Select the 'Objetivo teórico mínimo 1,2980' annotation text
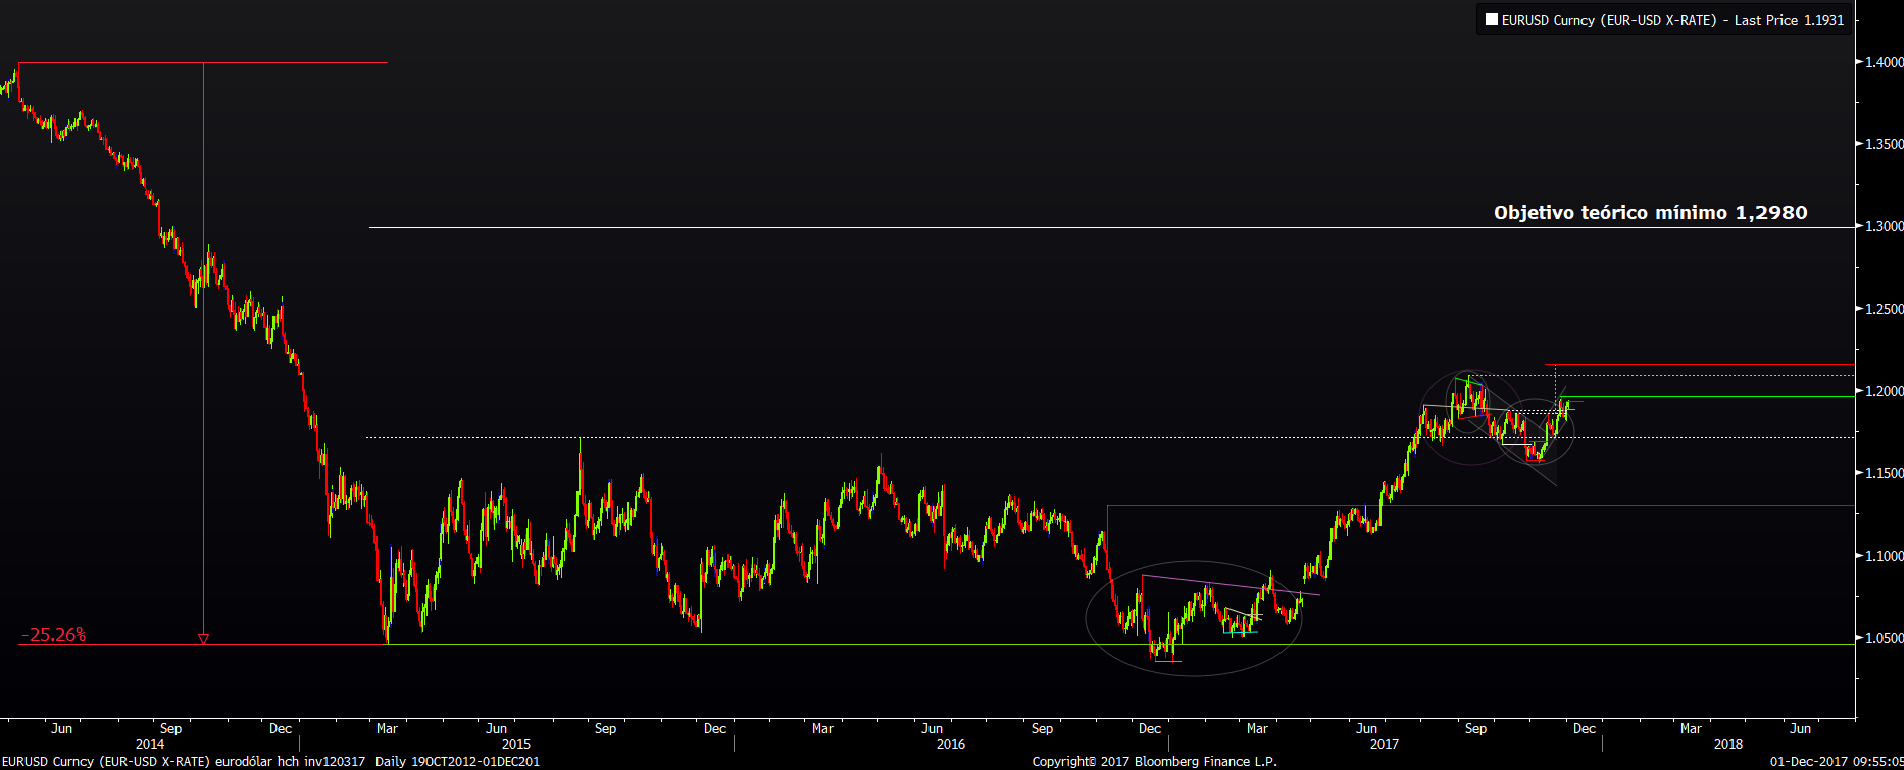 point(1650,213)
